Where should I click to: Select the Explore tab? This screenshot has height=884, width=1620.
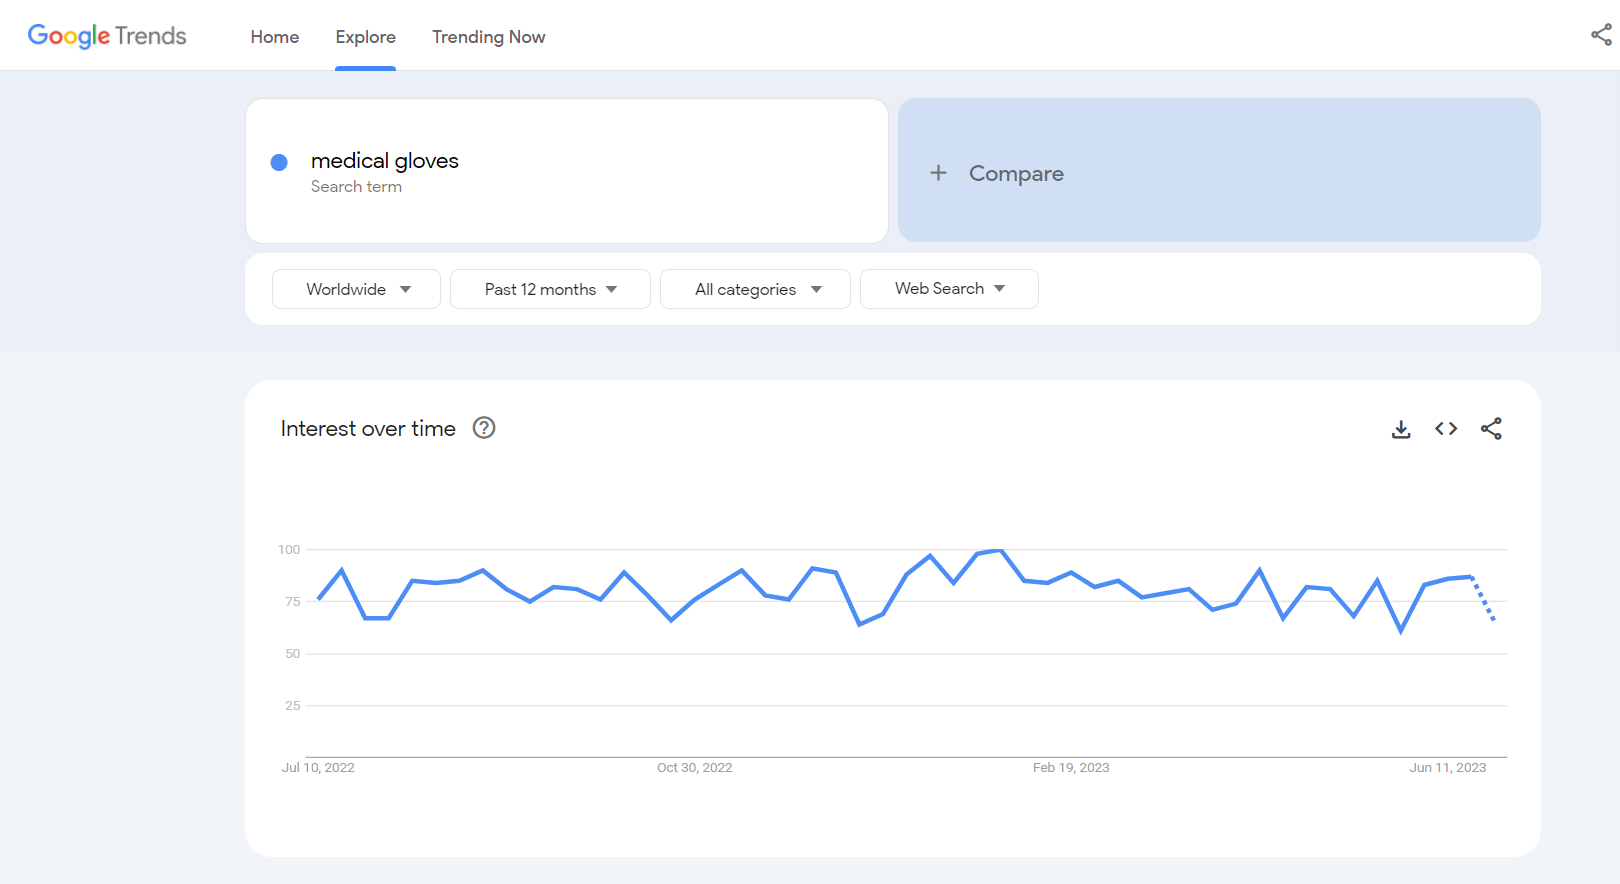coord(365,37)
